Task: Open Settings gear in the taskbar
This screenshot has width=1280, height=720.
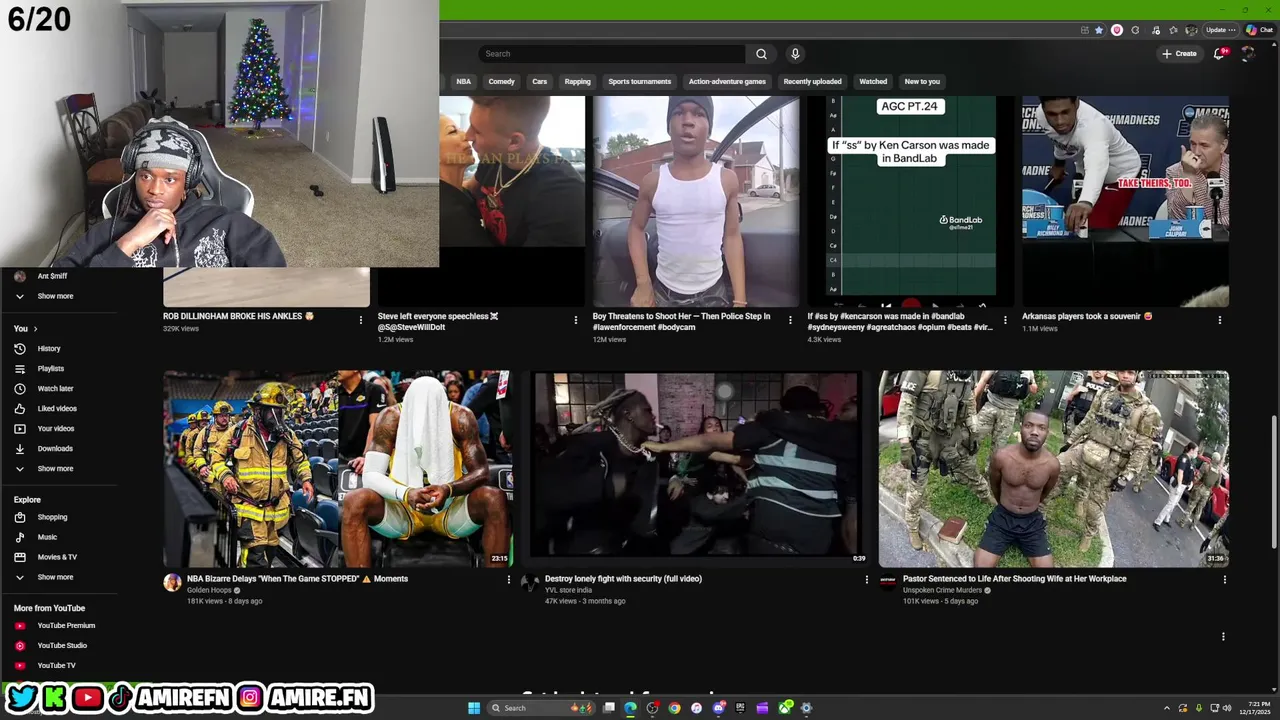Action: 806,708
